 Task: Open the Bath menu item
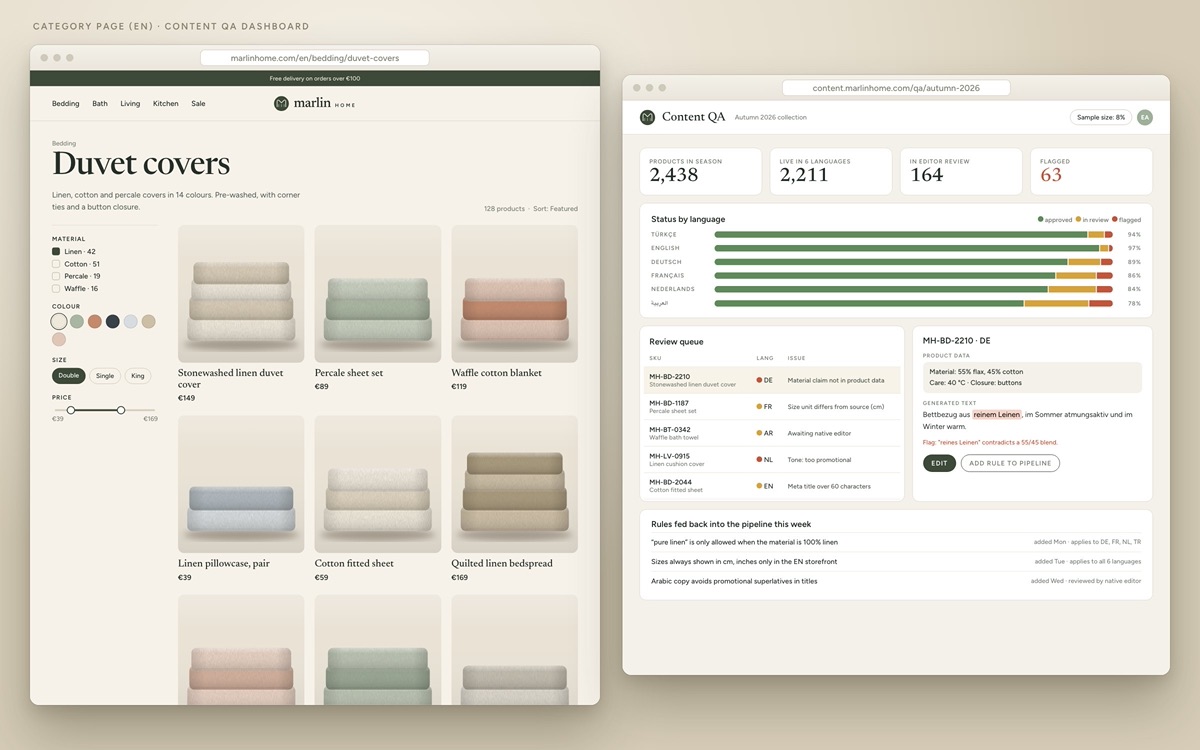coord(100,103)
